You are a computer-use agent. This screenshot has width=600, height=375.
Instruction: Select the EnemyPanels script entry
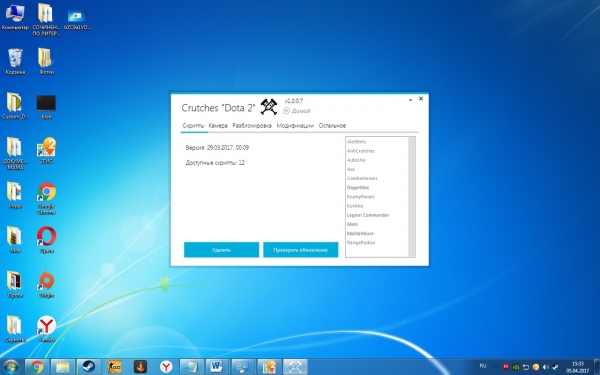pos(360,197)
